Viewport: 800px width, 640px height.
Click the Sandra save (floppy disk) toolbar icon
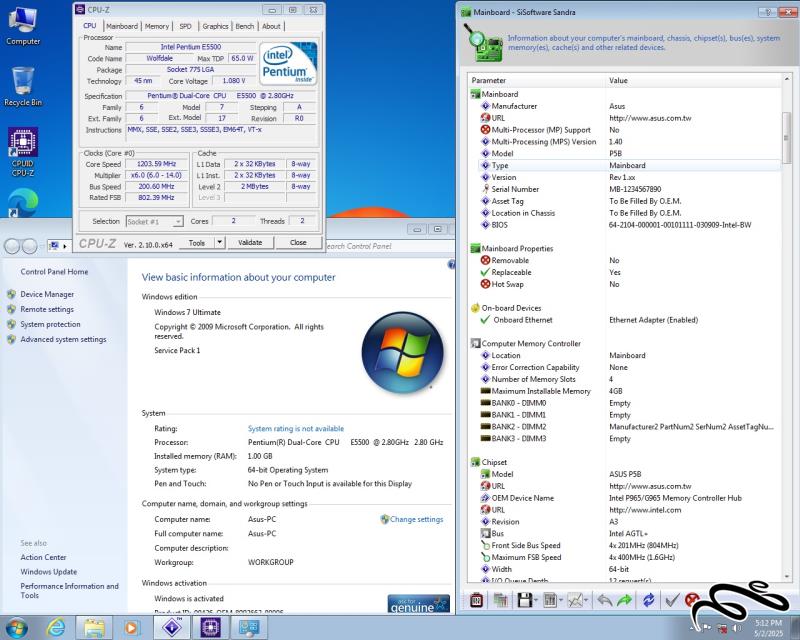(525, 600)
